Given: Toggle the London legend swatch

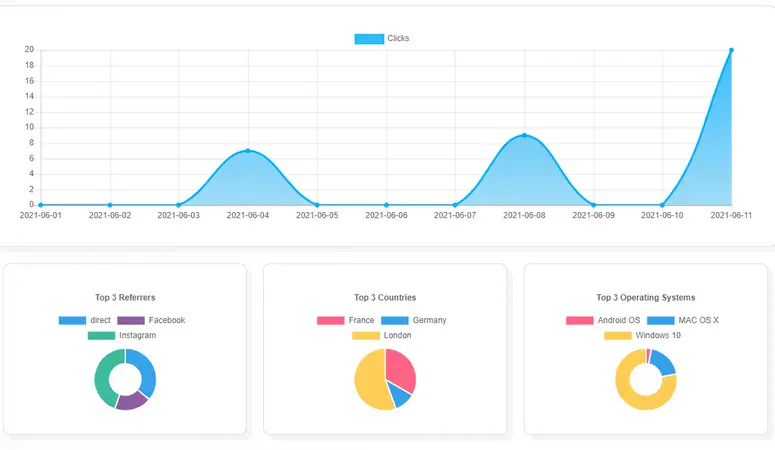Looking at the screenshot, I should [366, 336].
